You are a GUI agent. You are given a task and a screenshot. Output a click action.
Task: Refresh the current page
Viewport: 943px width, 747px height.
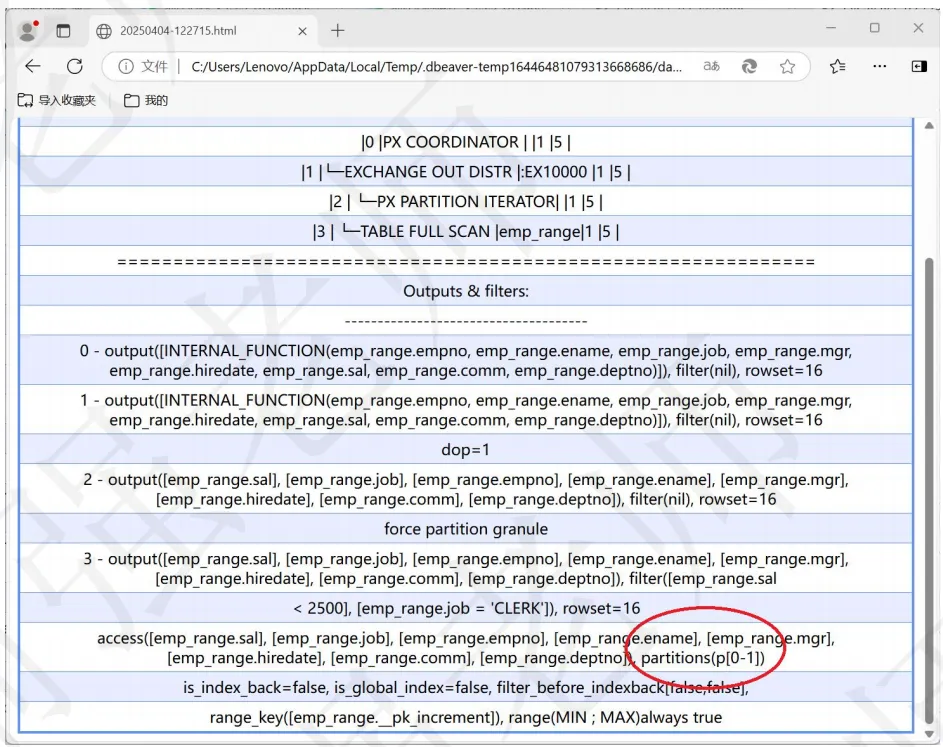[x=75, y=66]
